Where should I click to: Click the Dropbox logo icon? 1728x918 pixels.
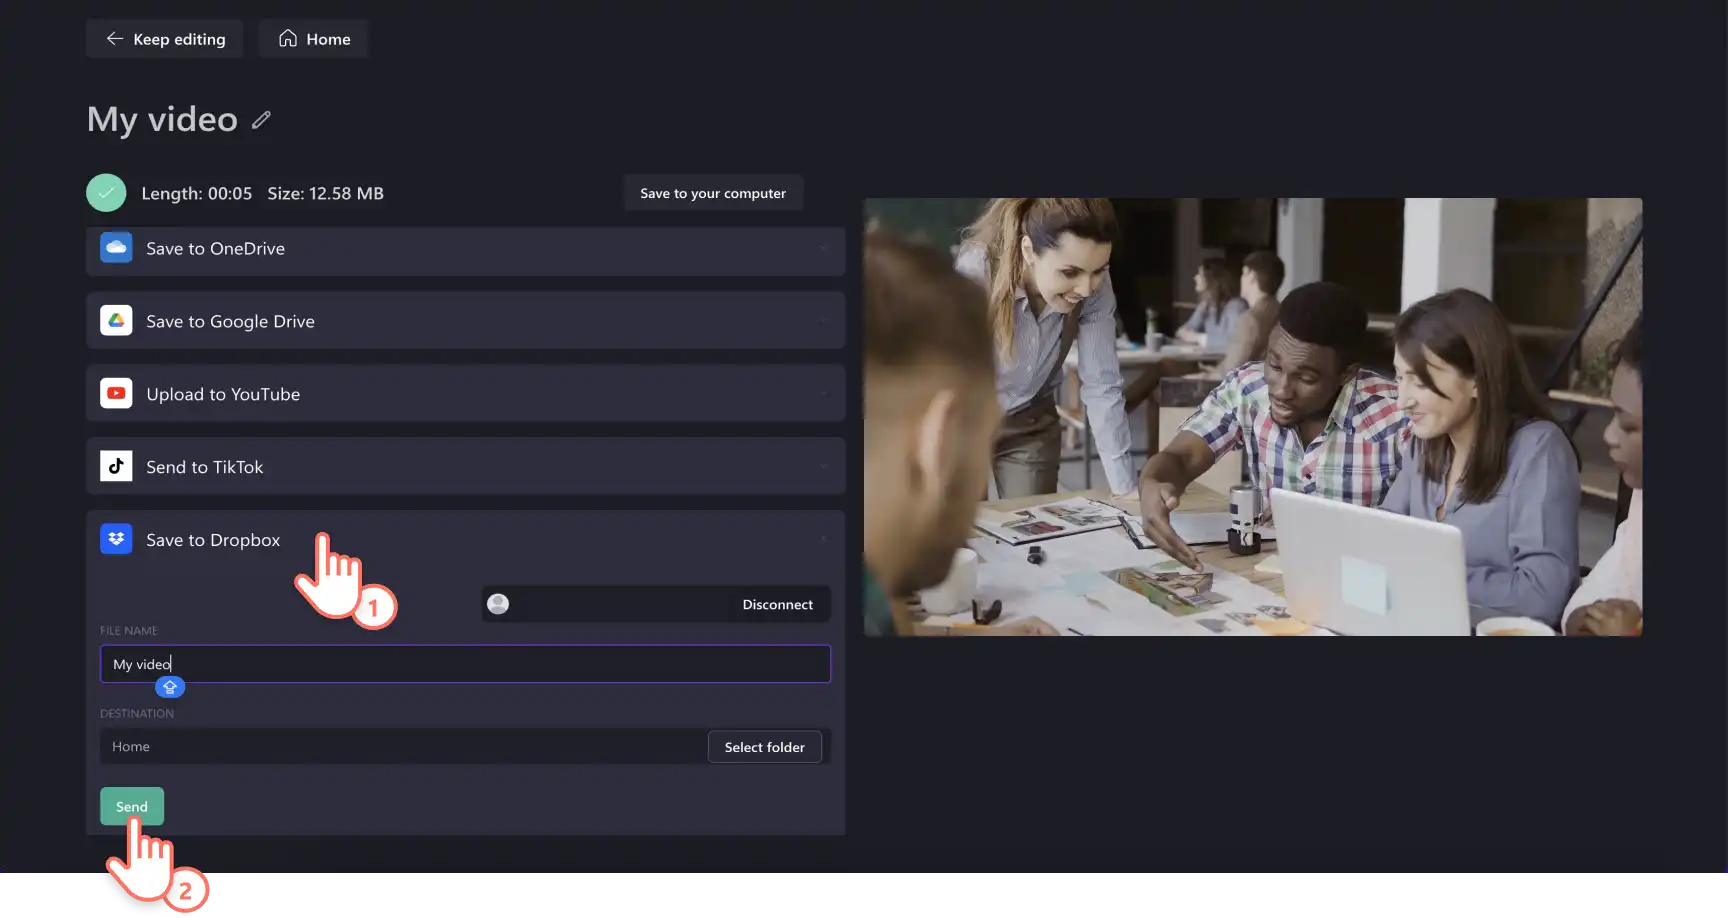click(116, 539)
